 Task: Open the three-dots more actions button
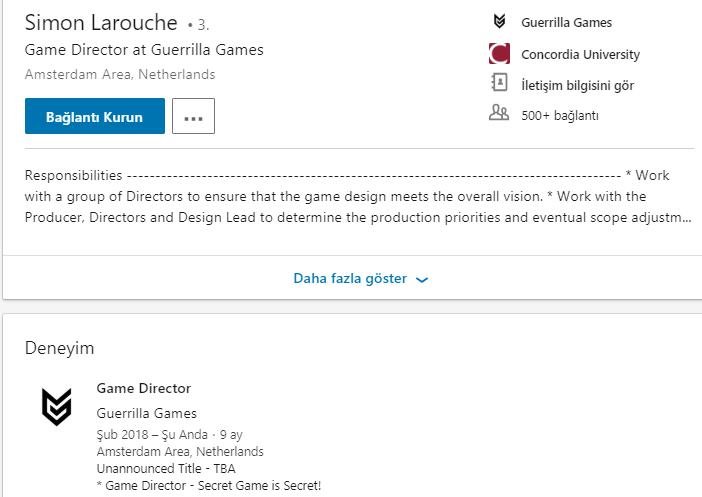(193, 116)
